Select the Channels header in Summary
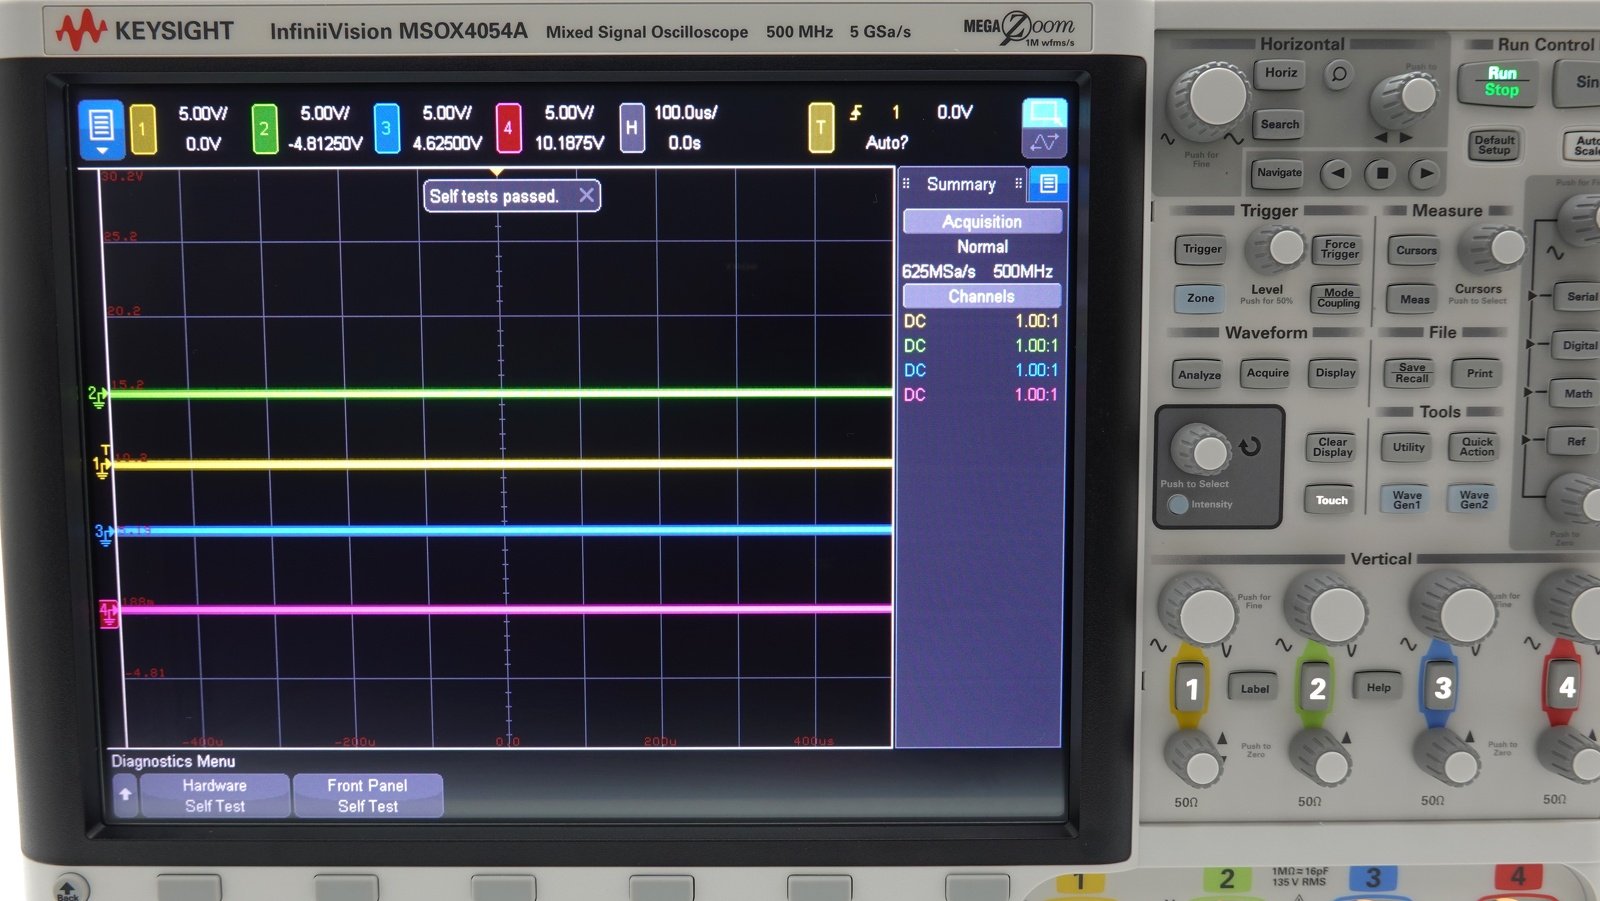The width and height of the screenshot is (1600, 901). (982, 296)
